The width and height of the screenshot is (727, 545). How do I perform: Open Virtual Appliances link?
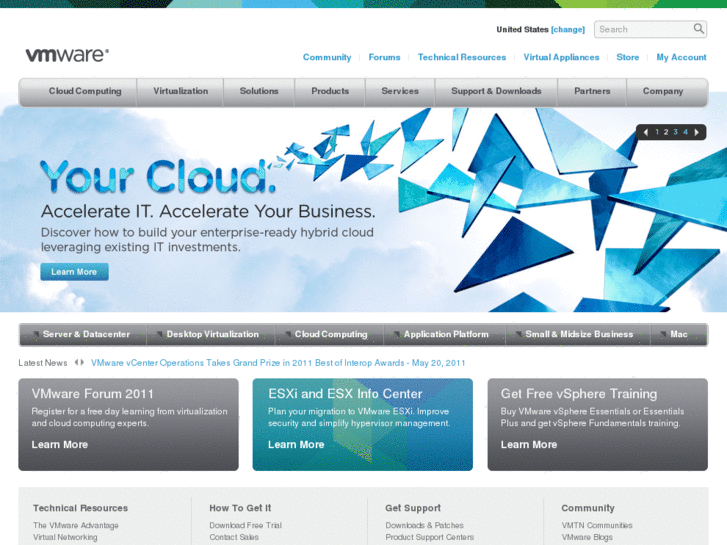(x=561, y=57)
